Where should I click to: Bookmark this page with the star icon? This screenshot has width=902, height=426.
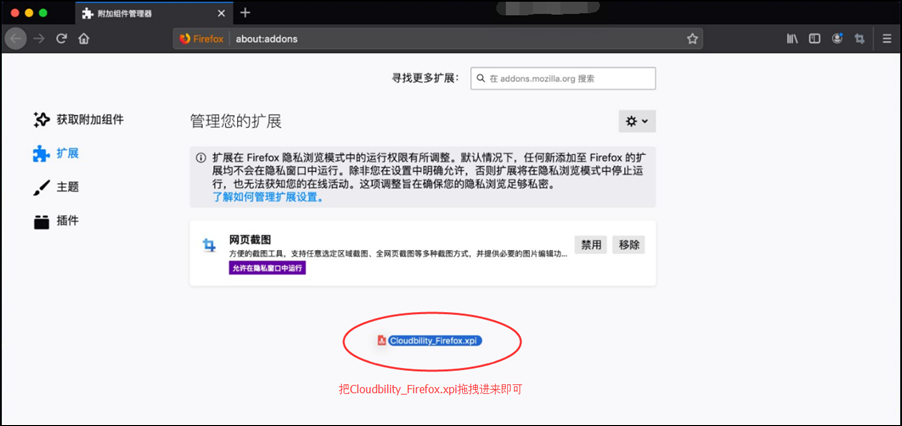(x=691, y=39)
